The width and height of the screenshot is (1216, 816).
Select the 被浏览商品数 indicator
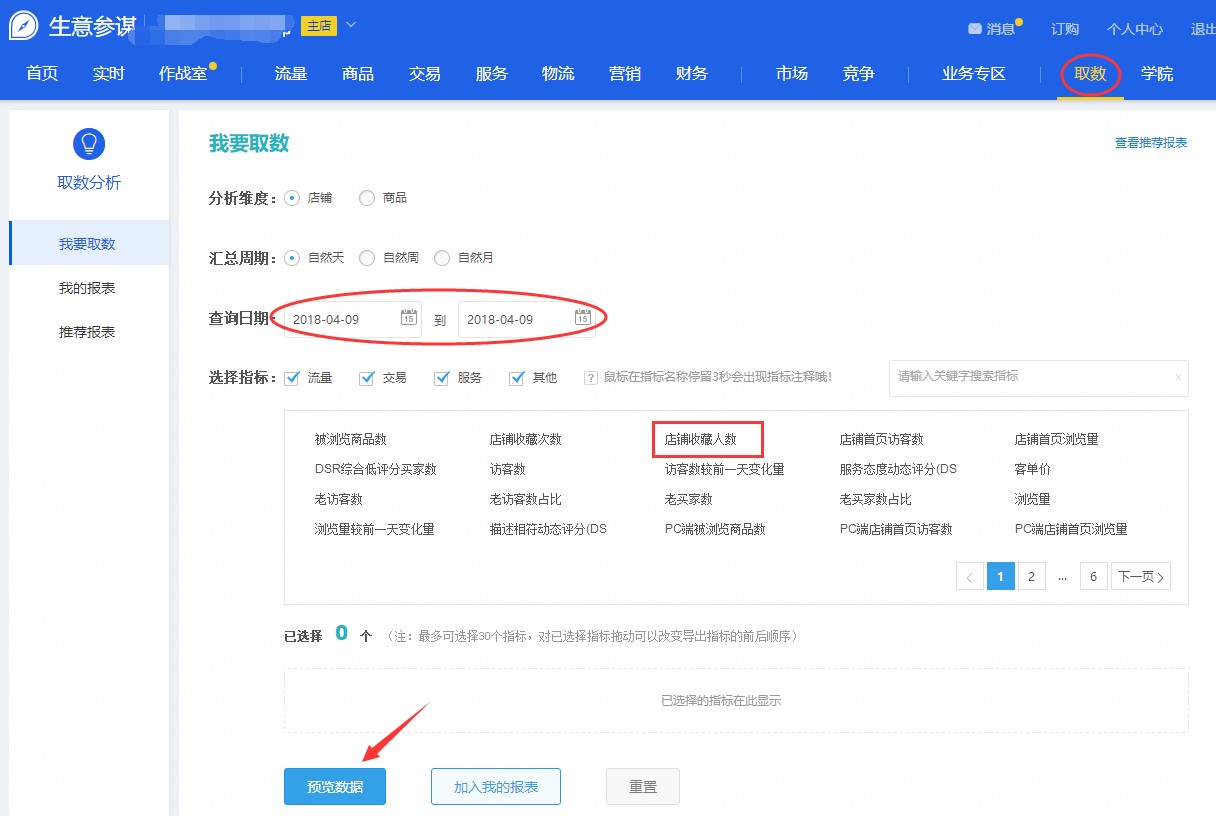click(350, 439)
